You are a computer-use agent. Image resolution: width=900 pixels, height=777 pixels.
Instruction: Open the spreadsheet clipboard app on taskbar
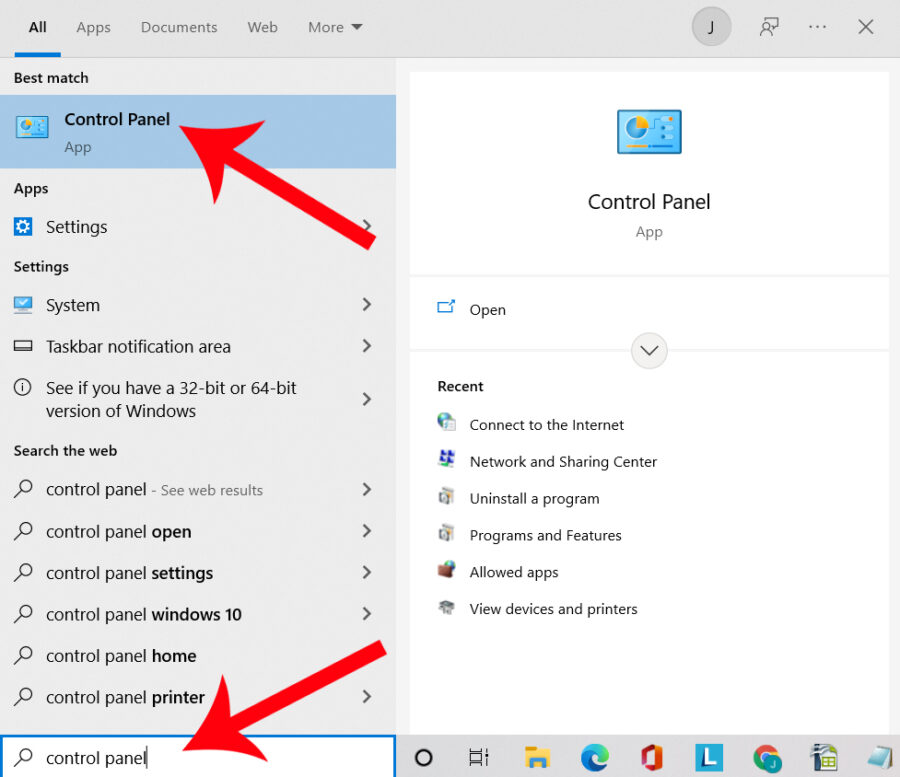point(824,757)
